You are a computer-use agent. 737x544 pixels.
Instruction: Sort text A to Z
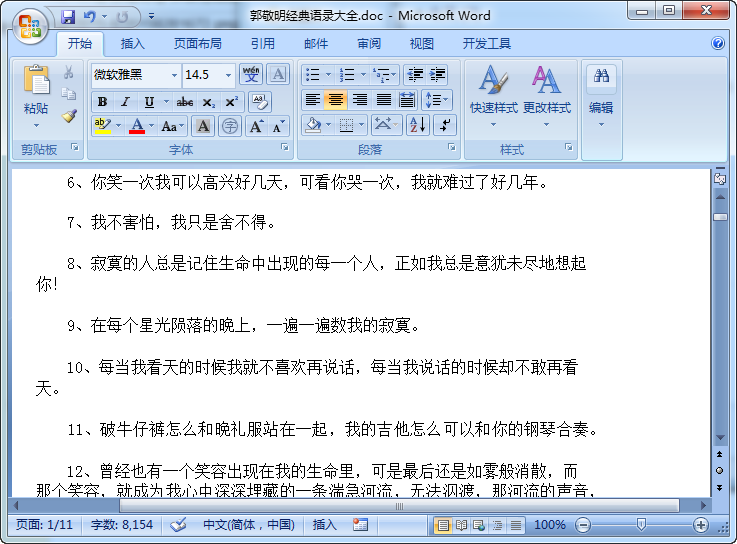coord(418,125)
